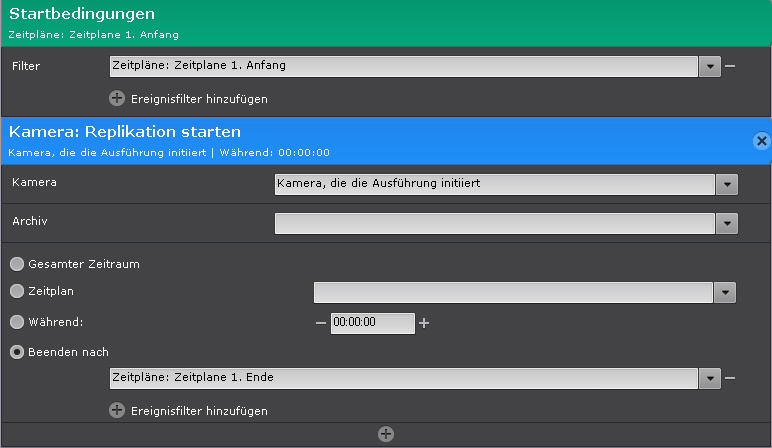The image size is (772, 448).
Task: Open the Archiv dropdown
Action: (x=727, y=223)
